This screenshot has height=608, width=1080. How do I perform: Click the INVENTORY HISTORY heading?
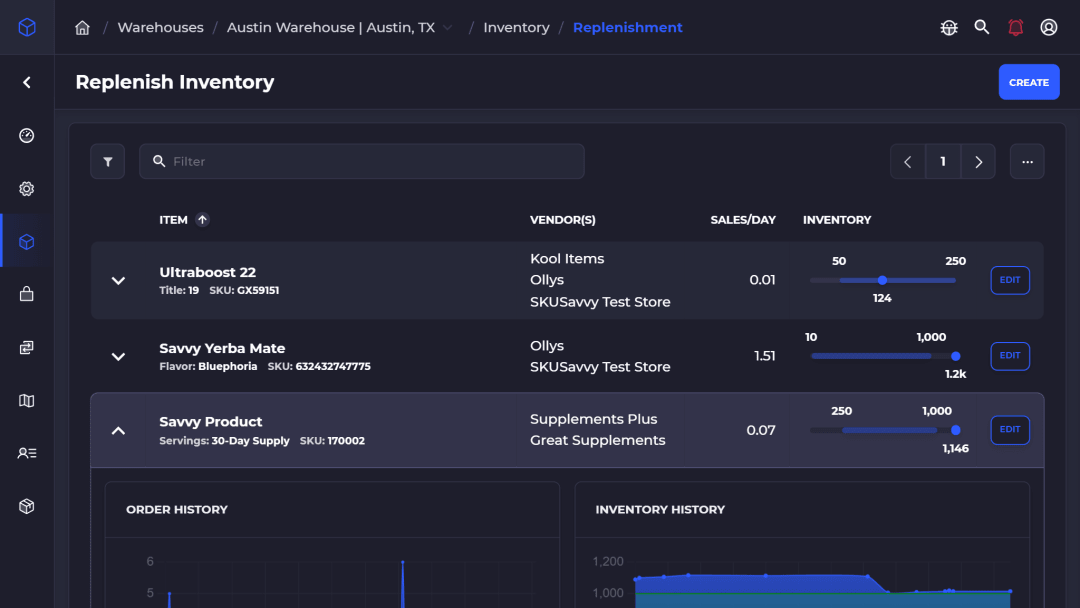click(660, 510)
